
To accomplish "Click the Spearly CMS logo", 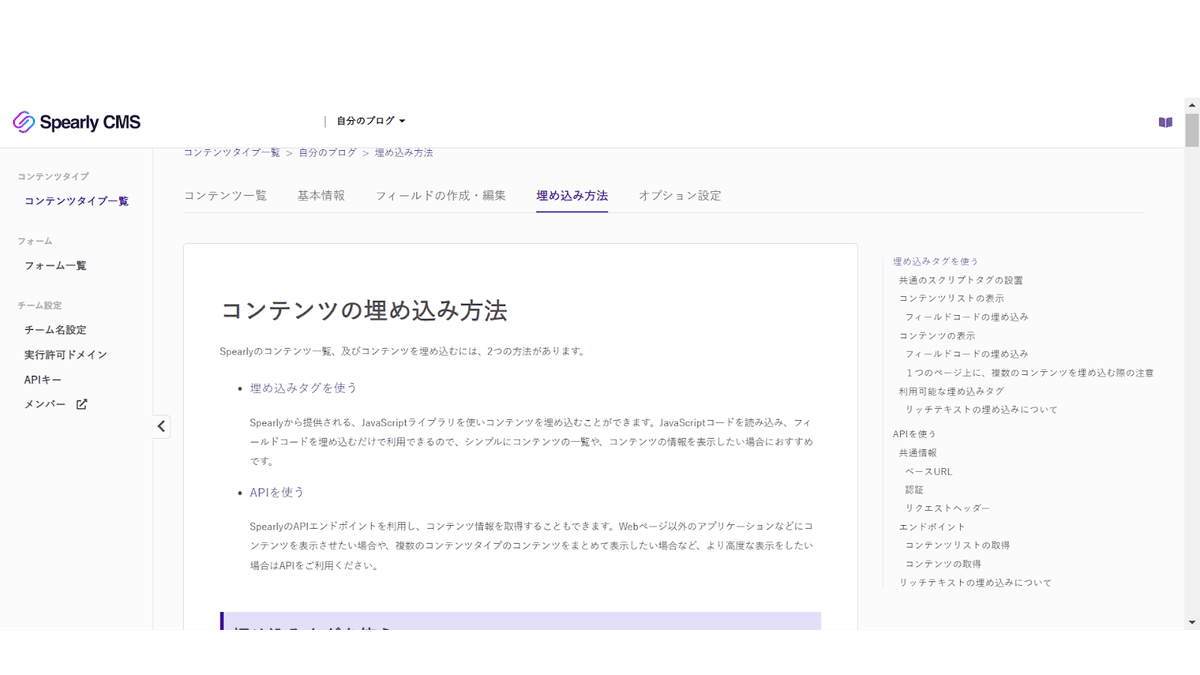I will [77, 122].
